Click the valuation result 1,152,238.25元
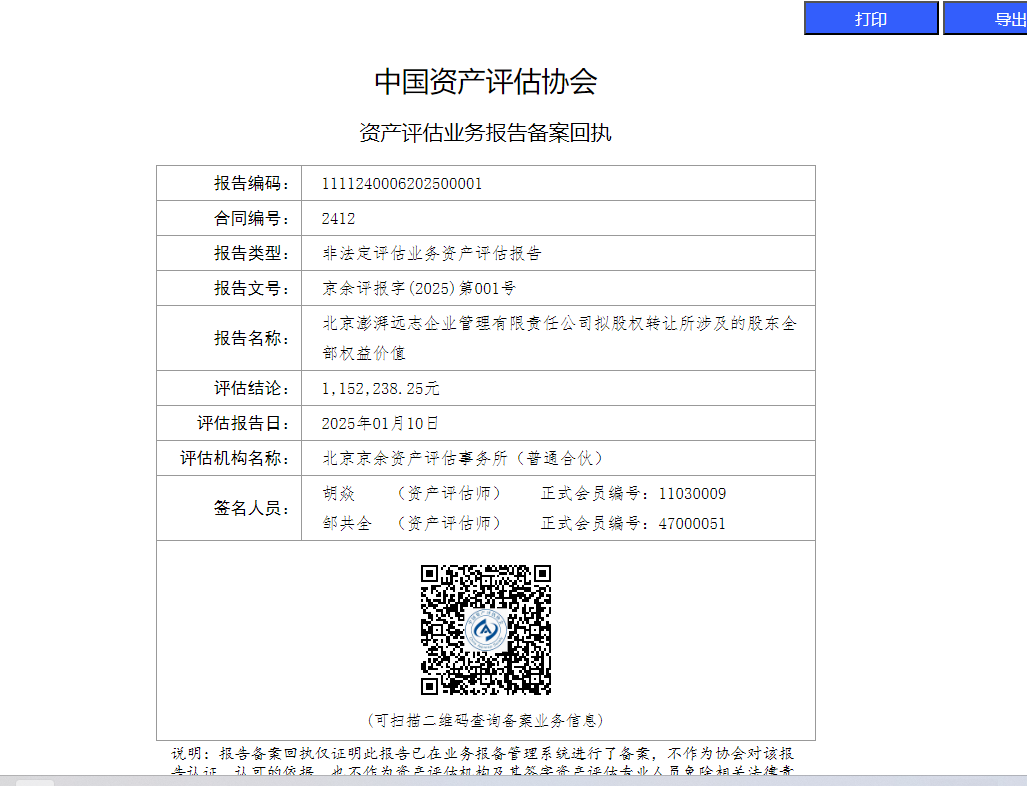Viewport: 1027px width, 786px height. (x=380, y=389)
